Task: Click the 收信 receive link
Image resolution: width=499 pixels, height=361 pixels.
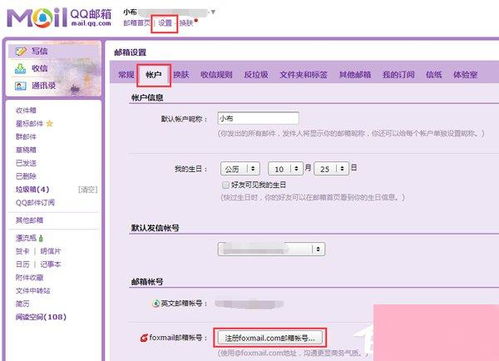Action: pyautogui.click(x=40, y=69)
